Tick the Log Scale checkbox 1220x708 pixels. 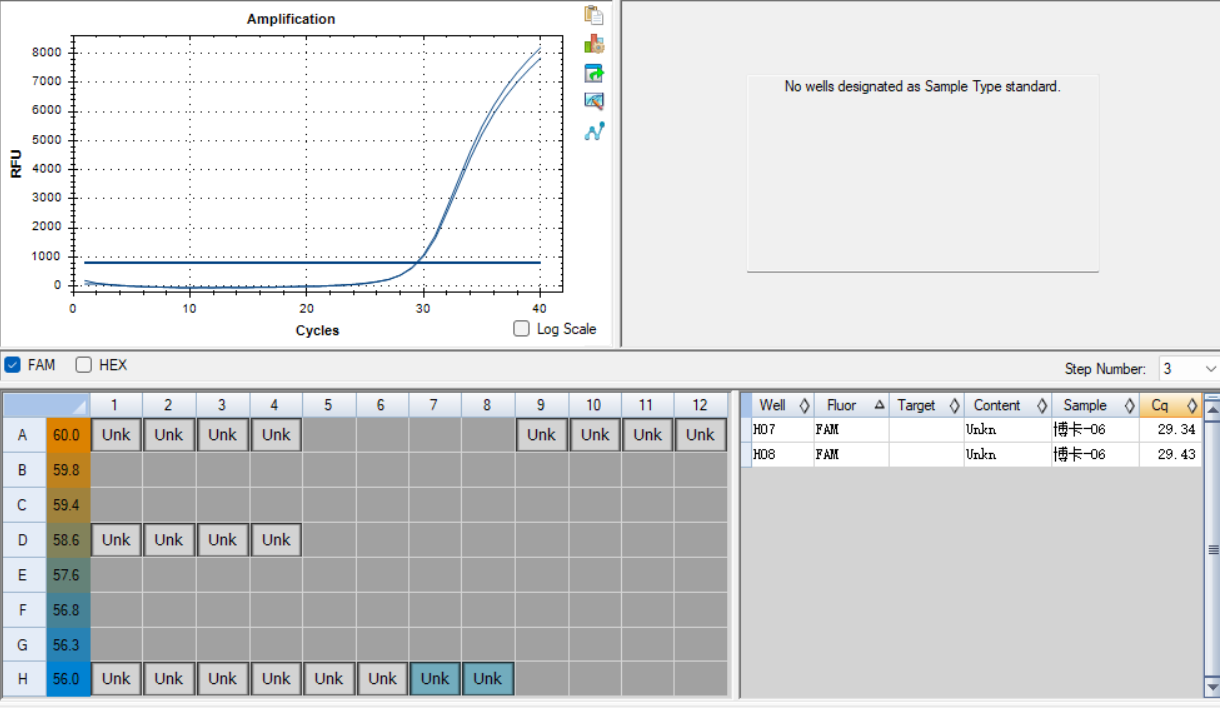click(x=521, y=328)
